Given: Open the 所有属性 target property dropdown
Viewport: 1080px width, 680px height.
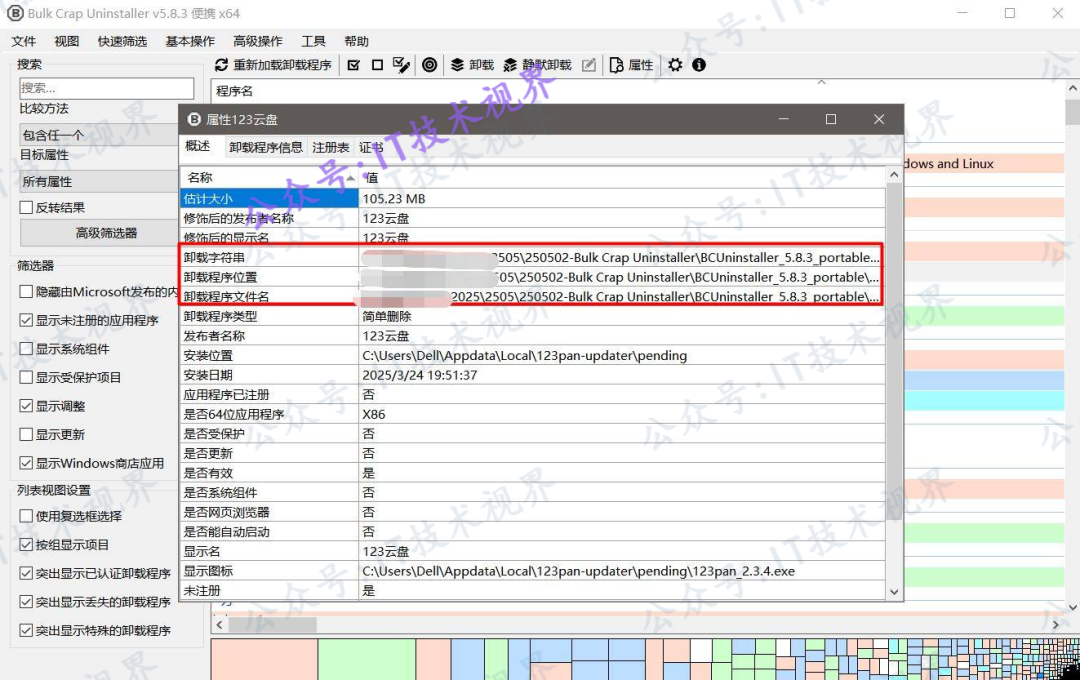Looking at the screenshot, I should 98,182.
